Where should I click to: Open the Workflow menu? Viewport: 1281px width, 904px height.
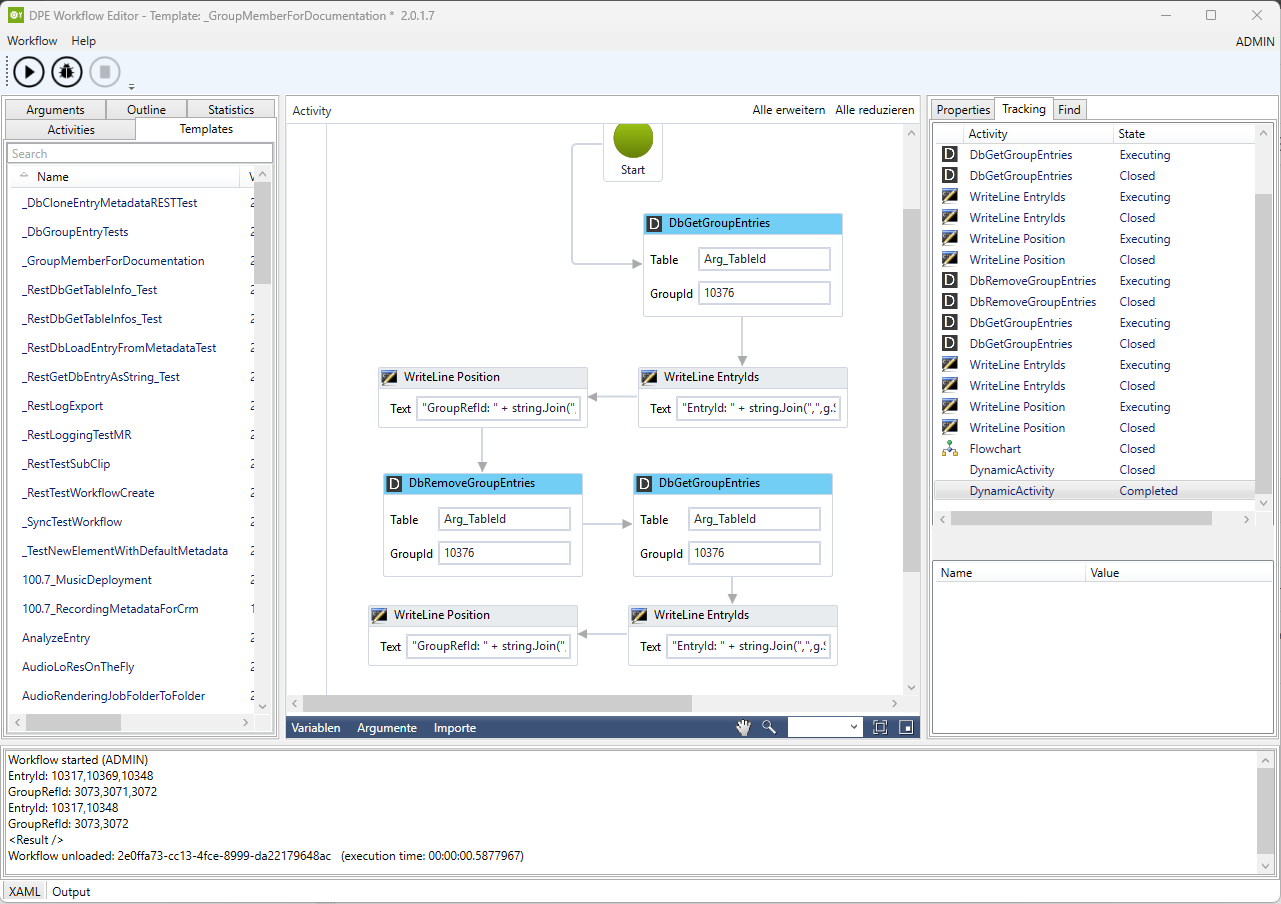coord(32,41)
